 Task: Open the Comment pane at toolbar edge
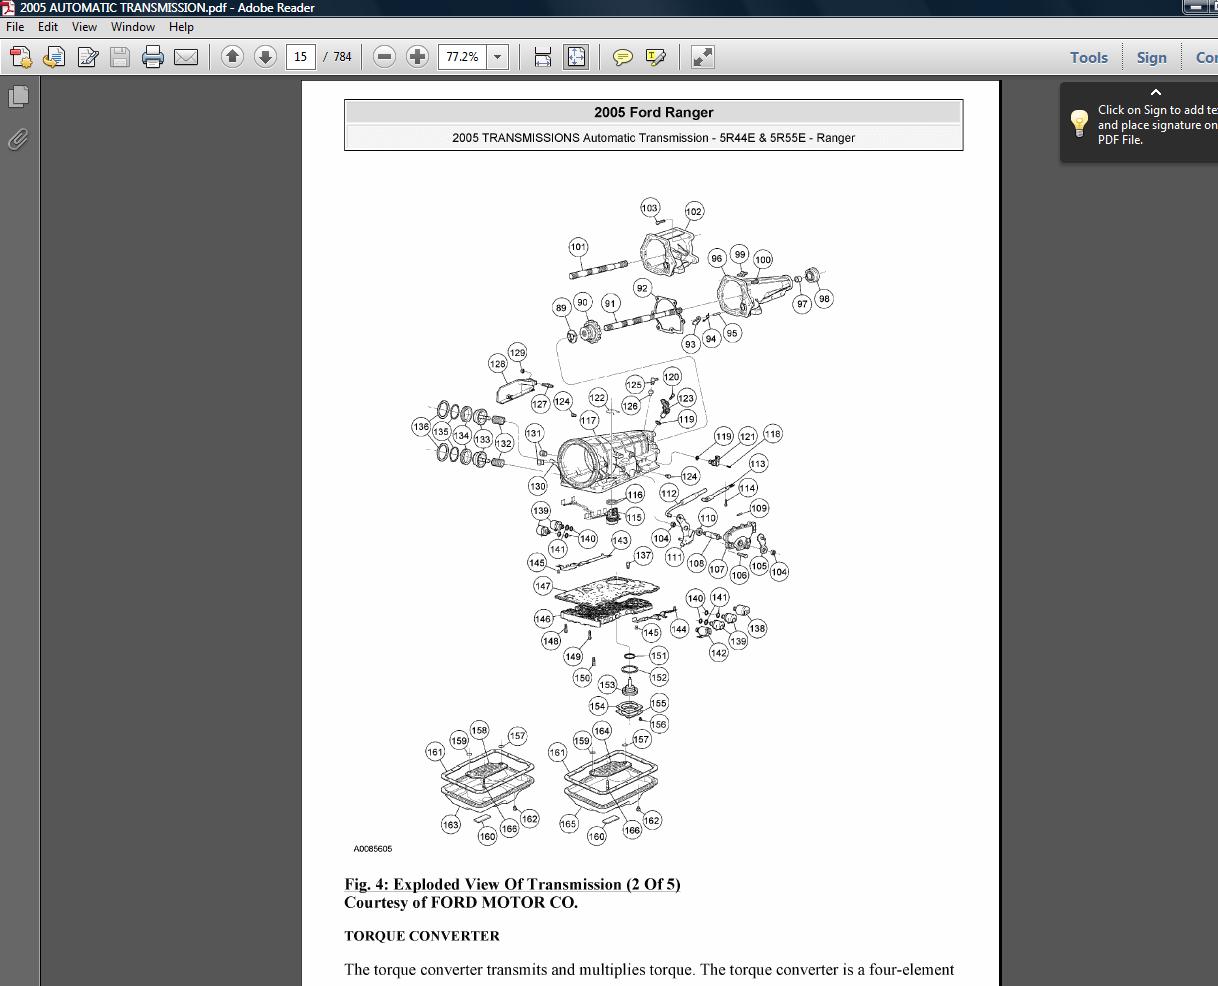pos(1205,57)
